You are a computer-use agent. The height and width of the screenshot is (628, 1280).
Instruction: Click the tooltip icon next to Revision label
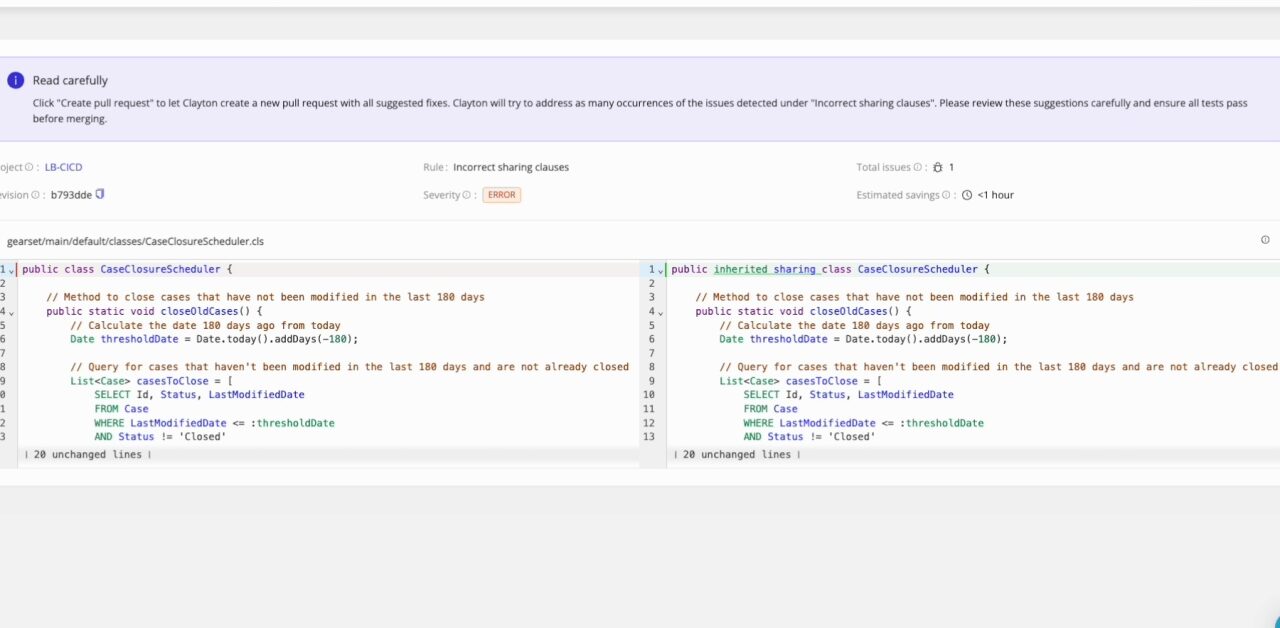pyautogui.click(x=36, y=195)
